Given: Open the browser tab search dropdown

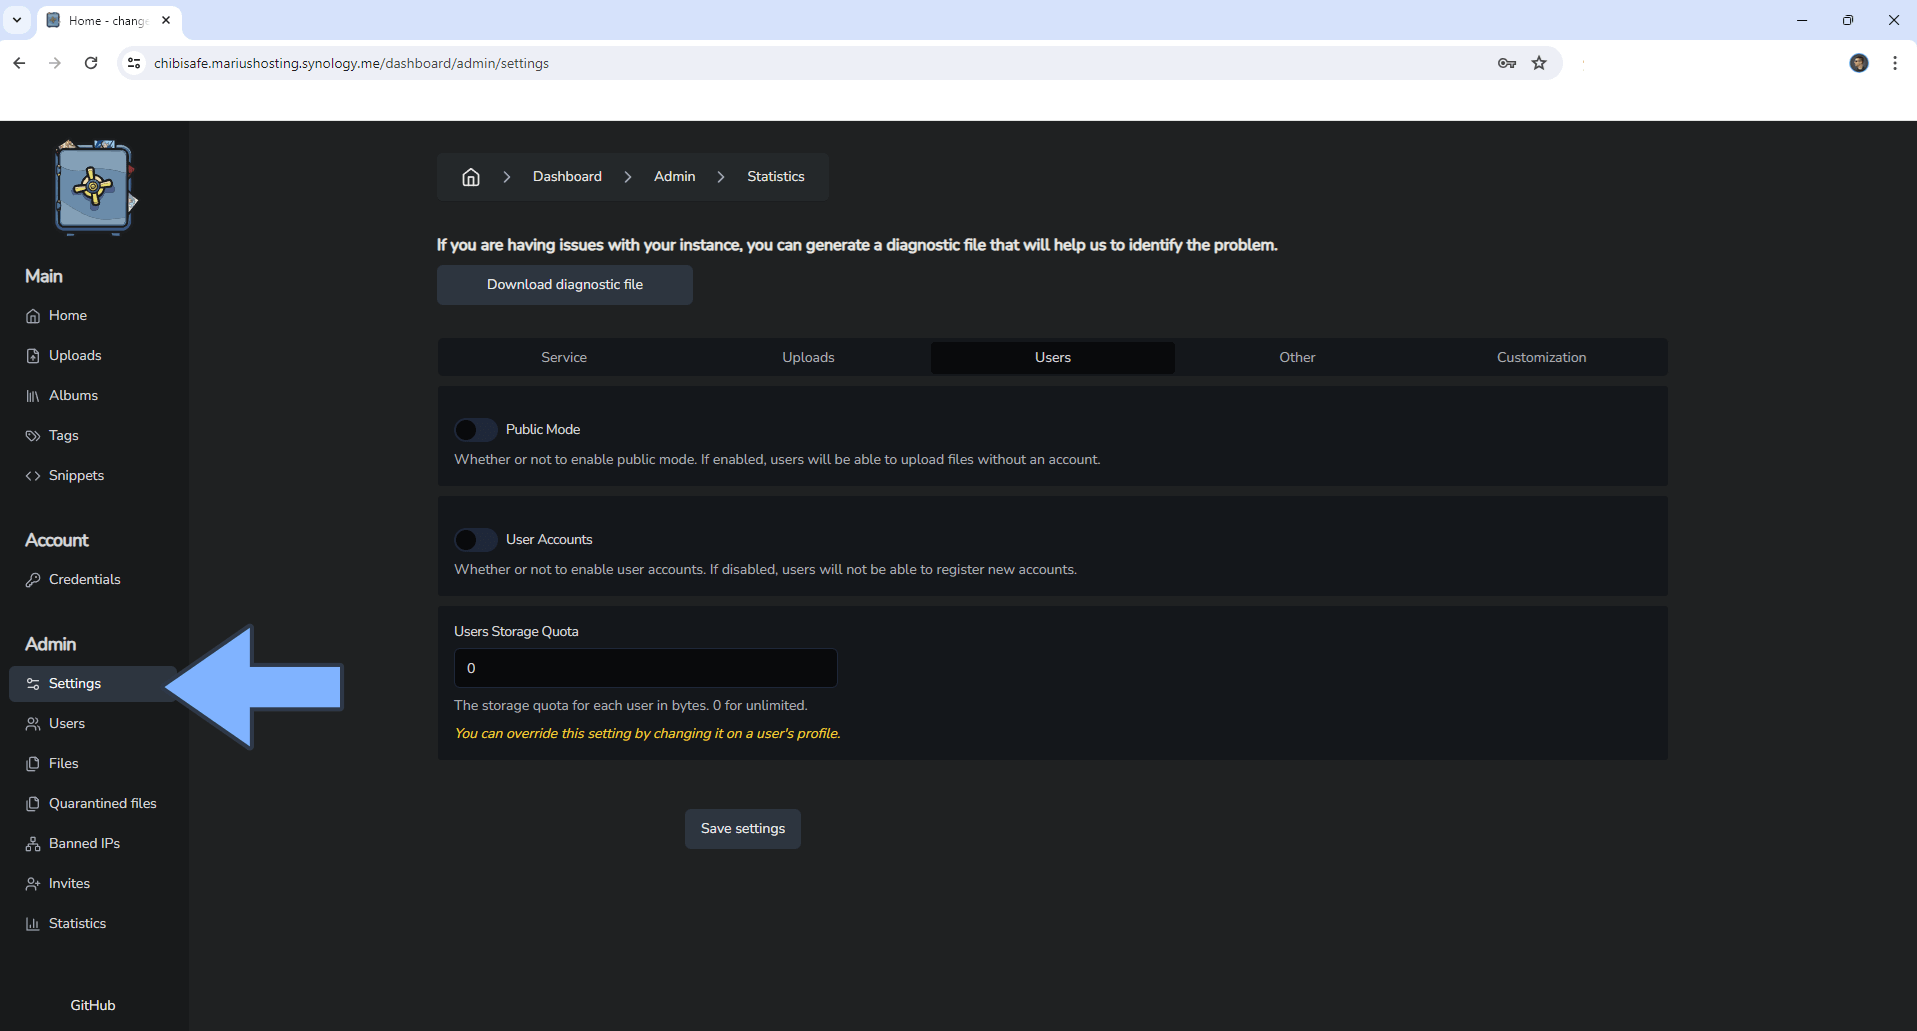Looking at the screenshot, I should [x=15, y=20].
